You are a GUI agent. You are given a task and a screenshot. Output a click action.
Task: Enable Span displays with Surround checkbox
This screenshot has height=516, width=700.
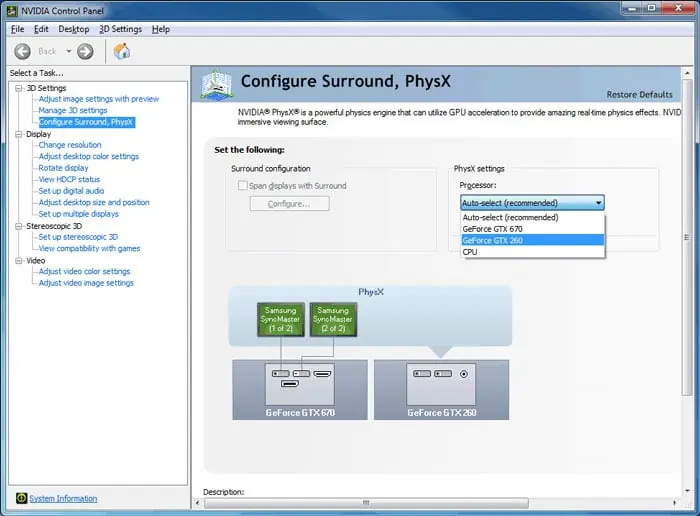point(242,186)
